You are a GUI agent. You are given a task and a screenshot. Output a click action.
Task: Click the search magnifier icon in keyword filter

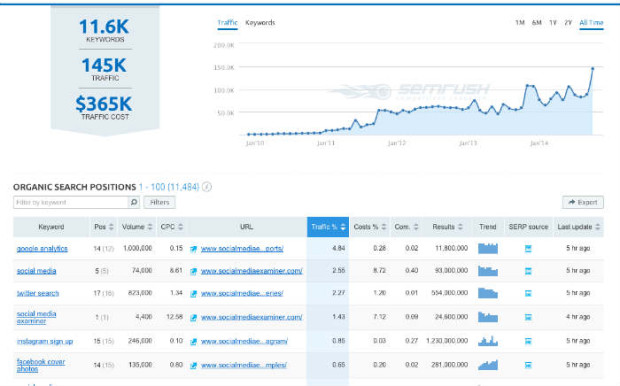[x=134, y=202]
